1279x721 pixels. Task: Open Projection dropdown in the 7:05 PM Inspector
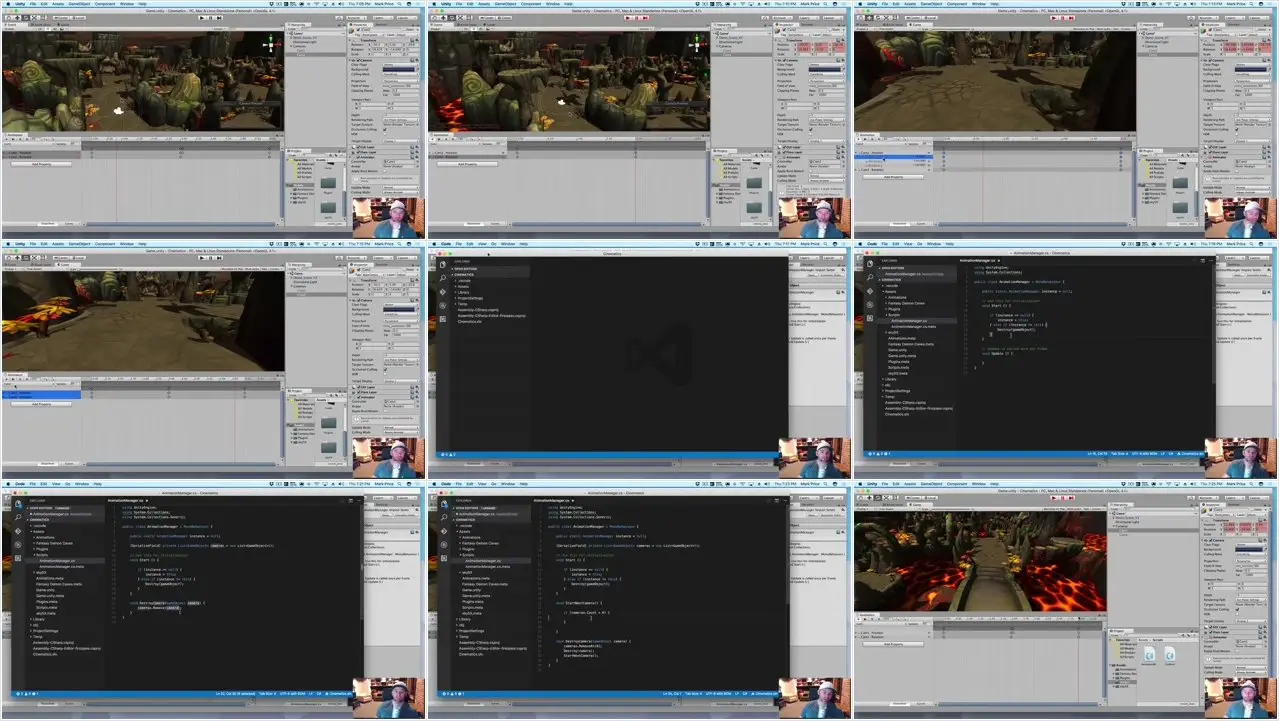(401, 81)
